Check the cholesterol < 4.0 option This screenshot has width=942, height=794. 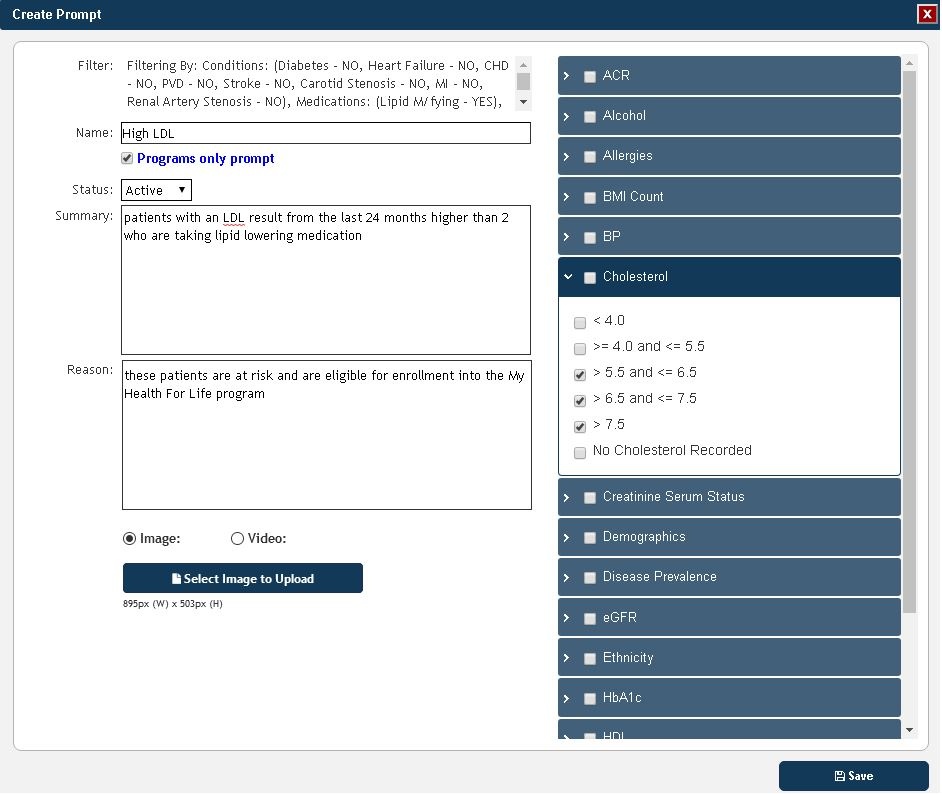[580, 323]
